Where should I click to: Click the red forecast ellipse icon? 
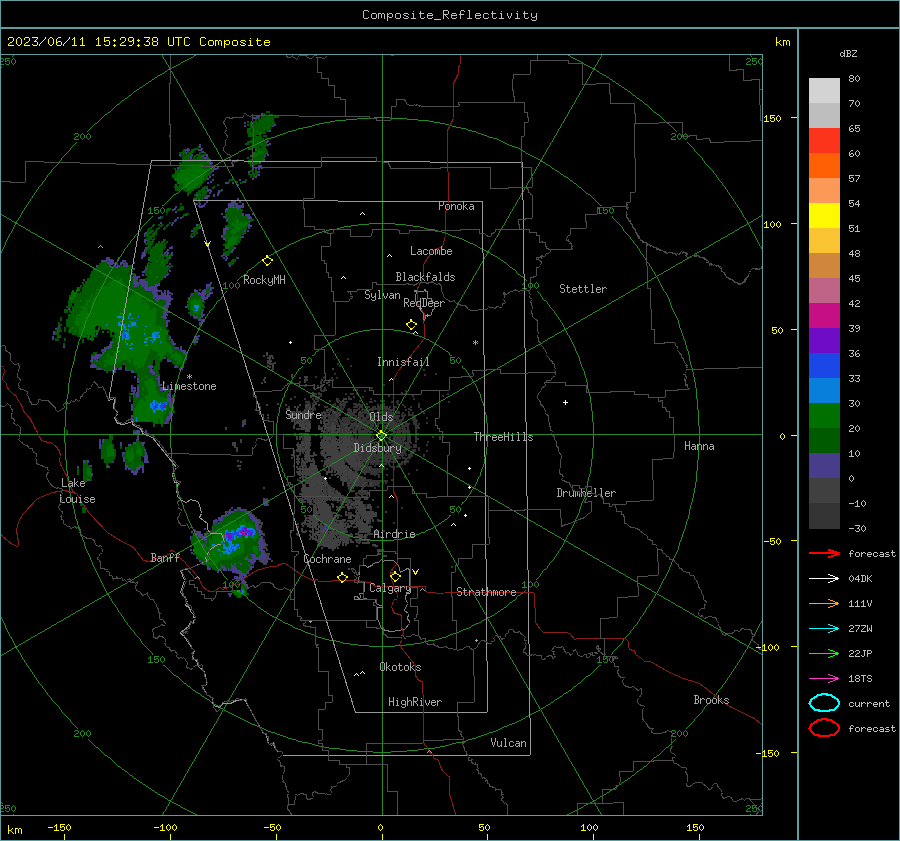click(824, 728)
